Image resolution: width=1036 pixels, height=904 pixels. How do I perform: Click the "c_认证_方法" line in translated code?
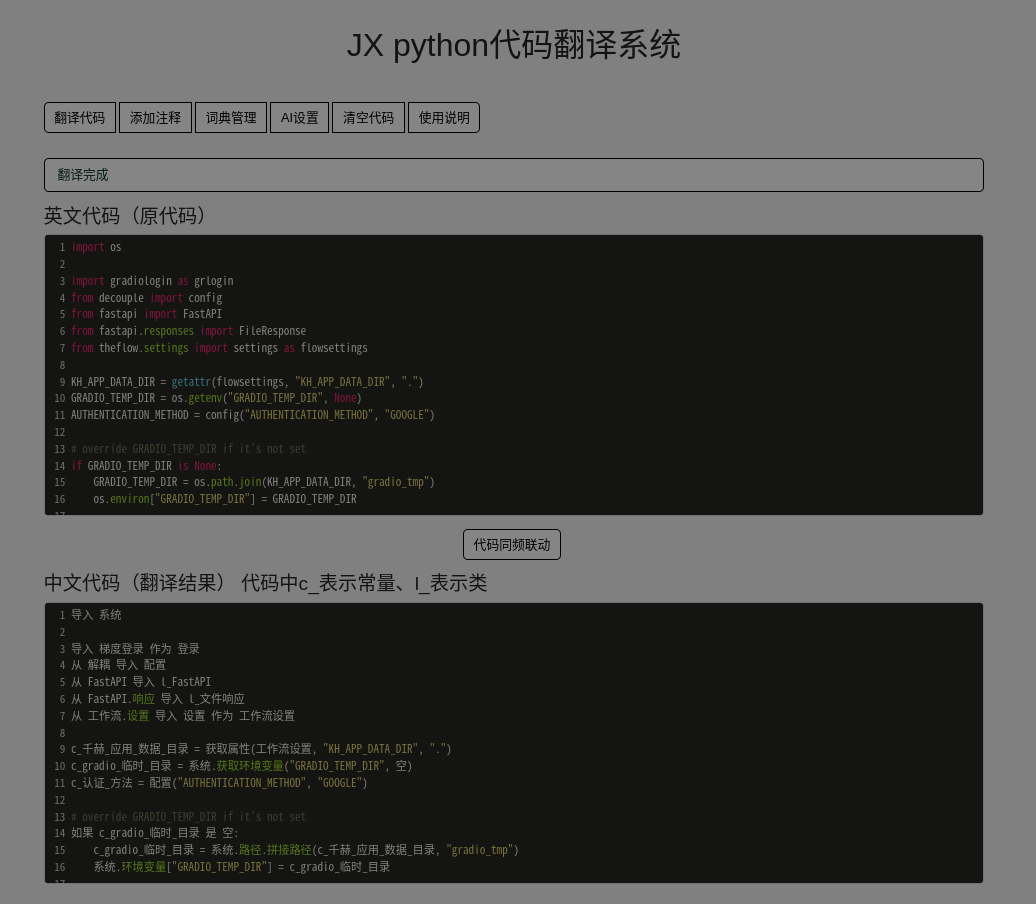[218, 783]
